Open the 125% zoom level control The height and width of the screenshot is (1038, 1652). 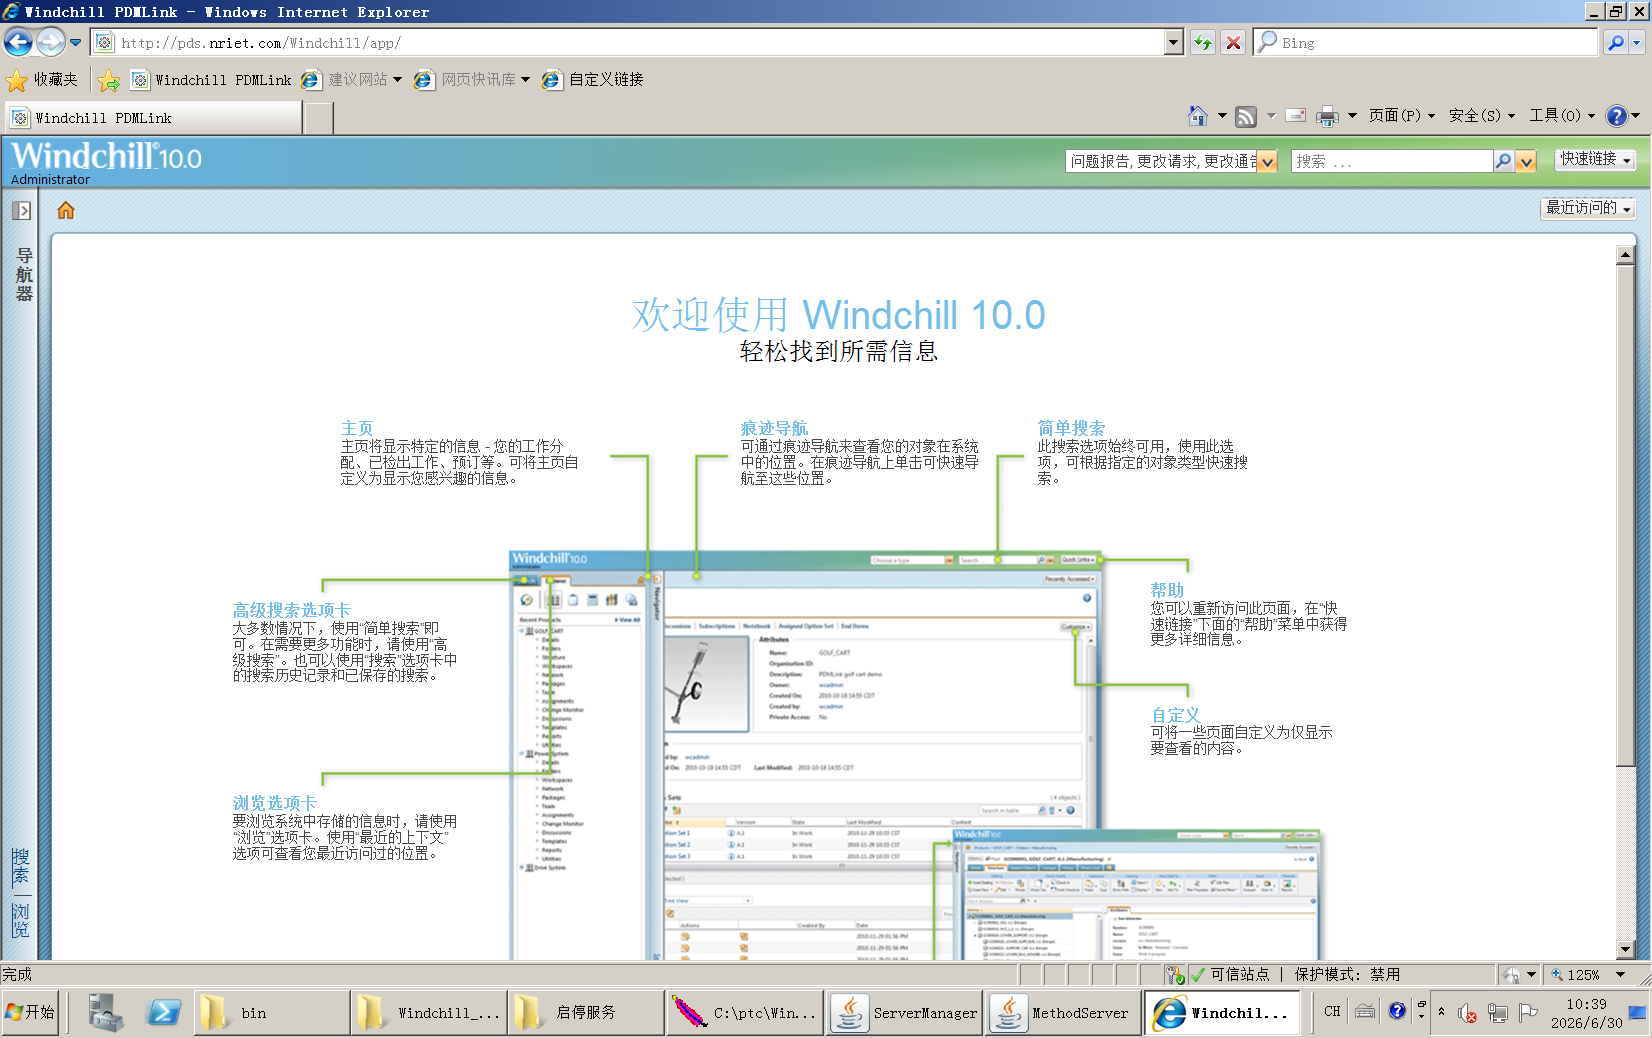tap(1590, 975)
